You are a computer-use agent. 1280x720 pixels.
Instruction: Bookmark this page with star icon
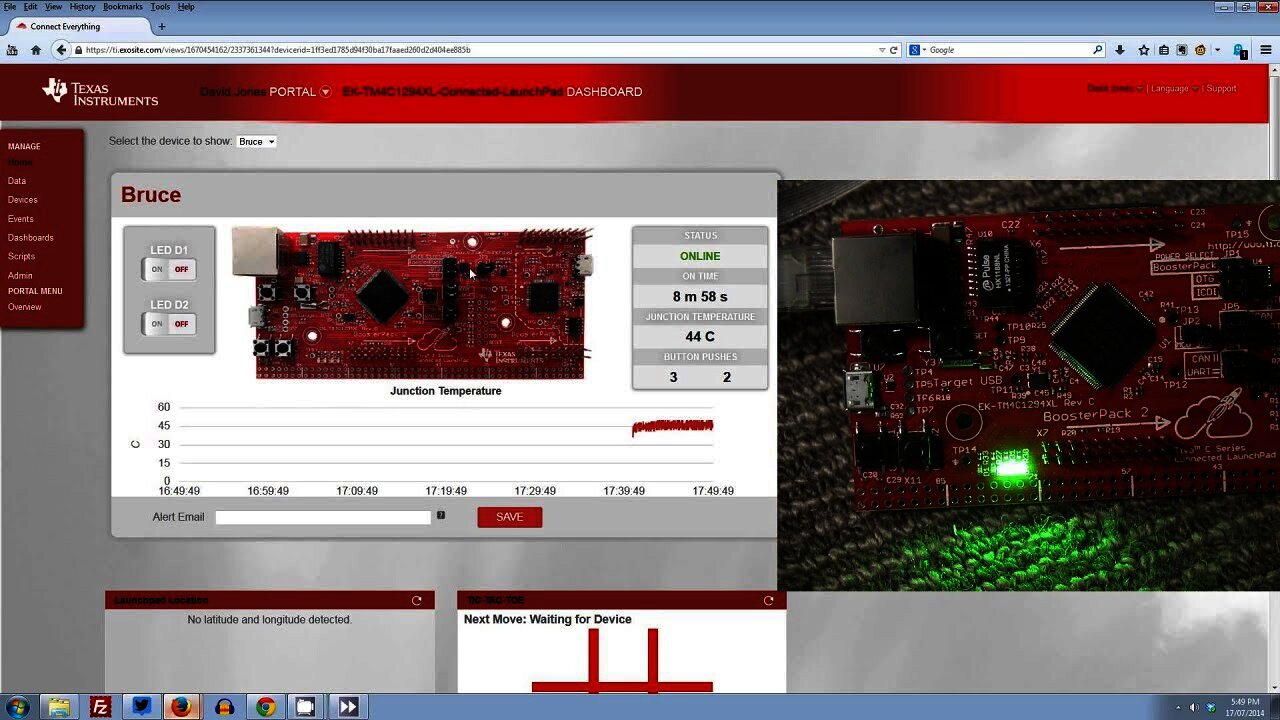(x=1144, y=50)
